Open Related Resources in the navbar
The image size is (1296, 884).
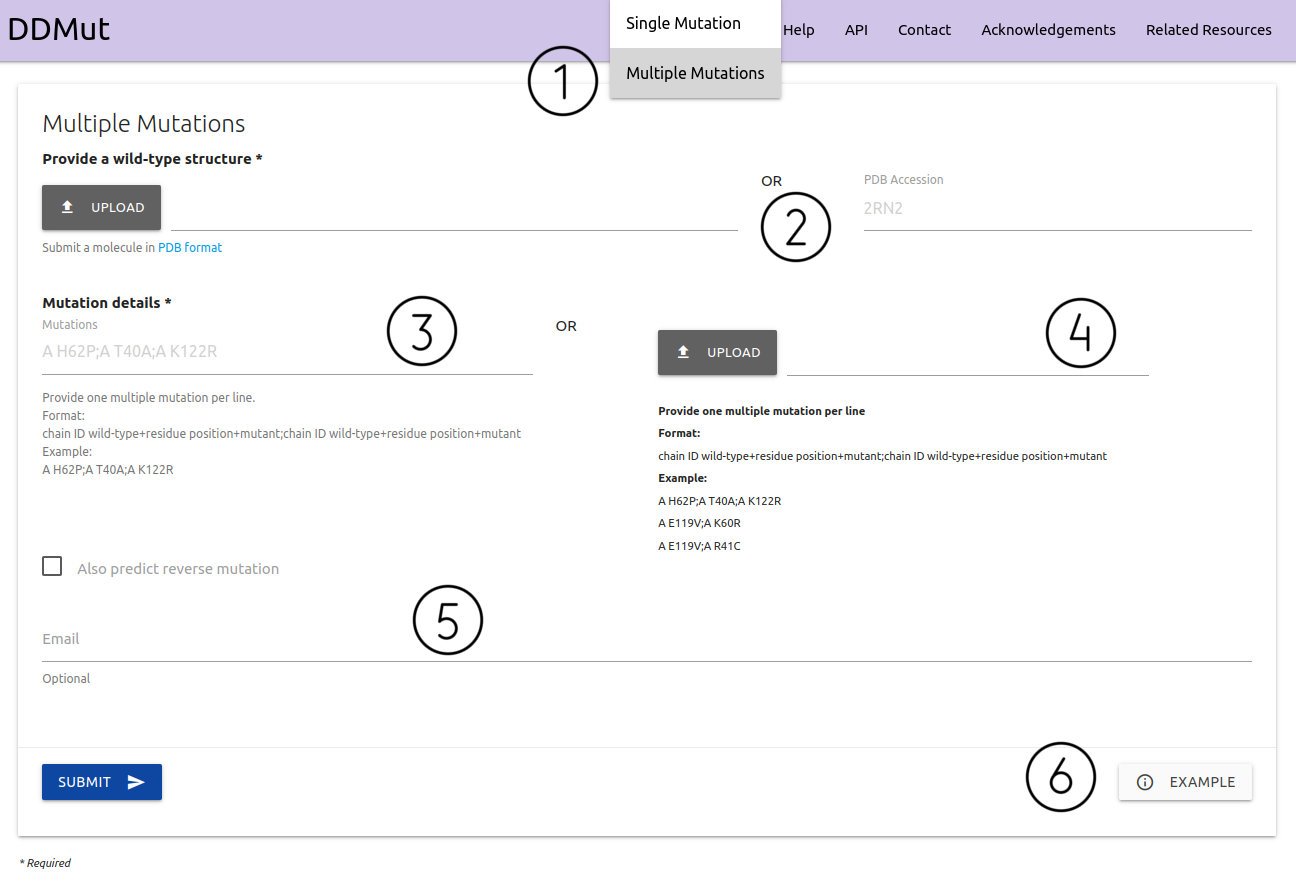[x=1208, y=30]
